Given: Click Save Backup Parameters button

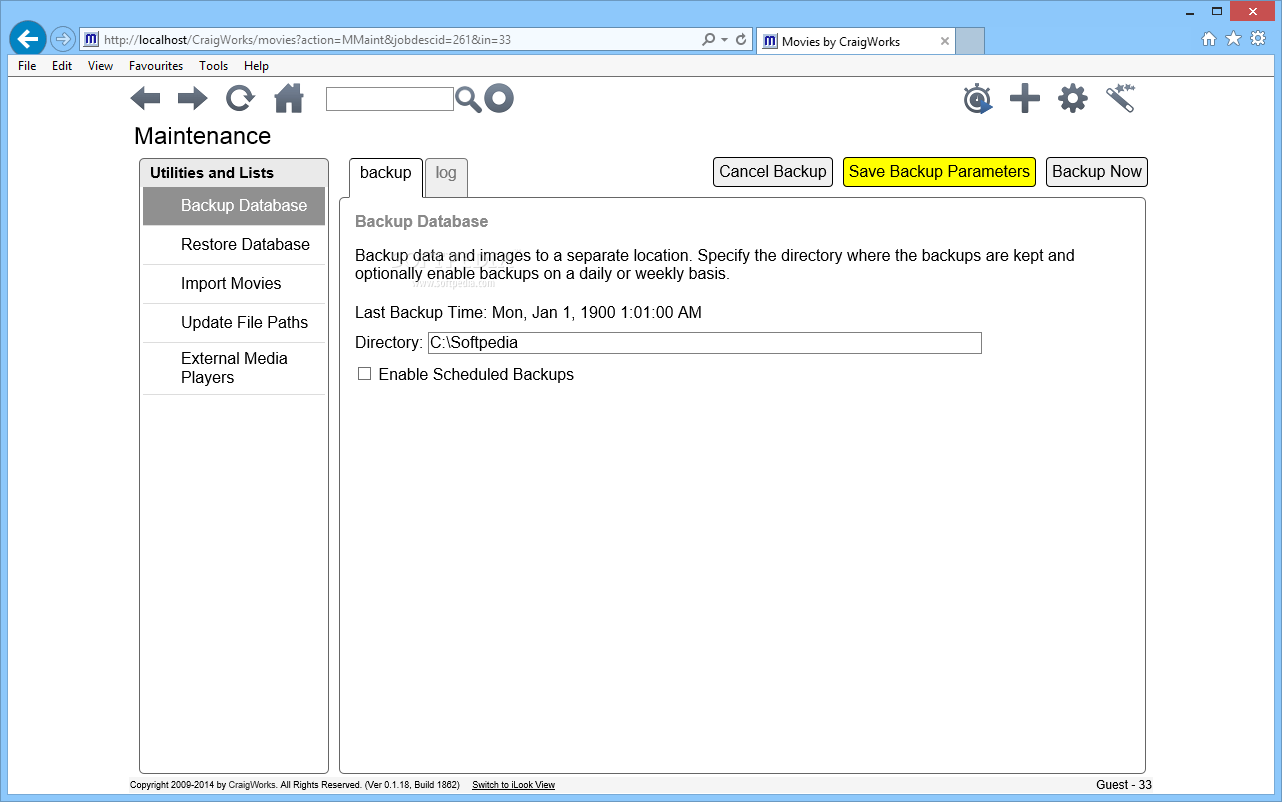Looking at the screenshot, I should (939, 172).
